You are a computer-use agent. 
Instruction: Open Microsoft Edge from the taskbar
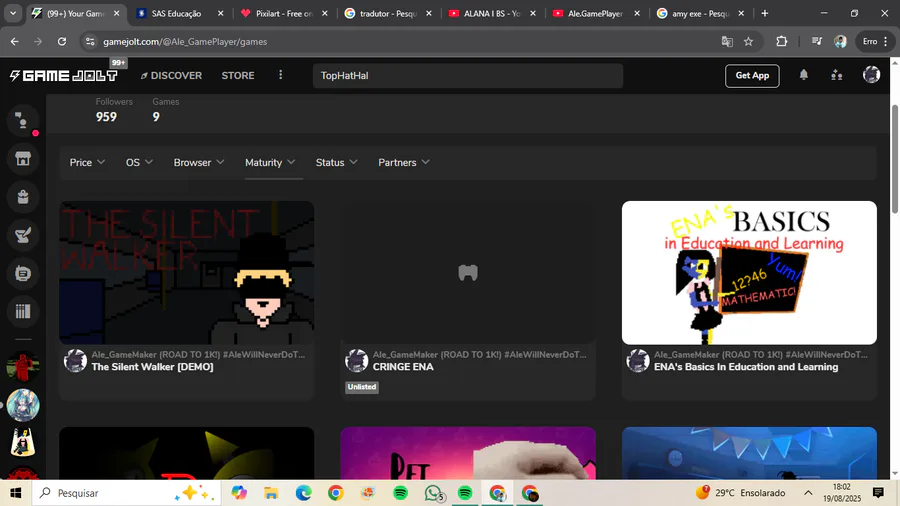(x=304, y=493)
